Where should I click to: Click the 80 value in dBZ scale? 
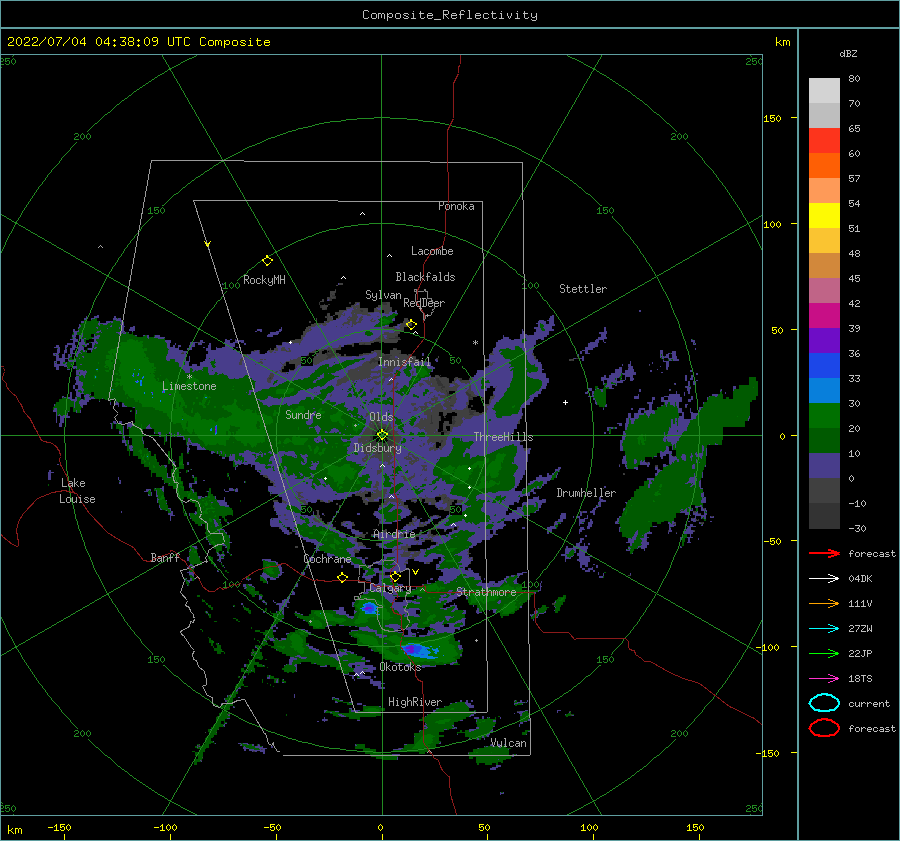pos(855,79)
